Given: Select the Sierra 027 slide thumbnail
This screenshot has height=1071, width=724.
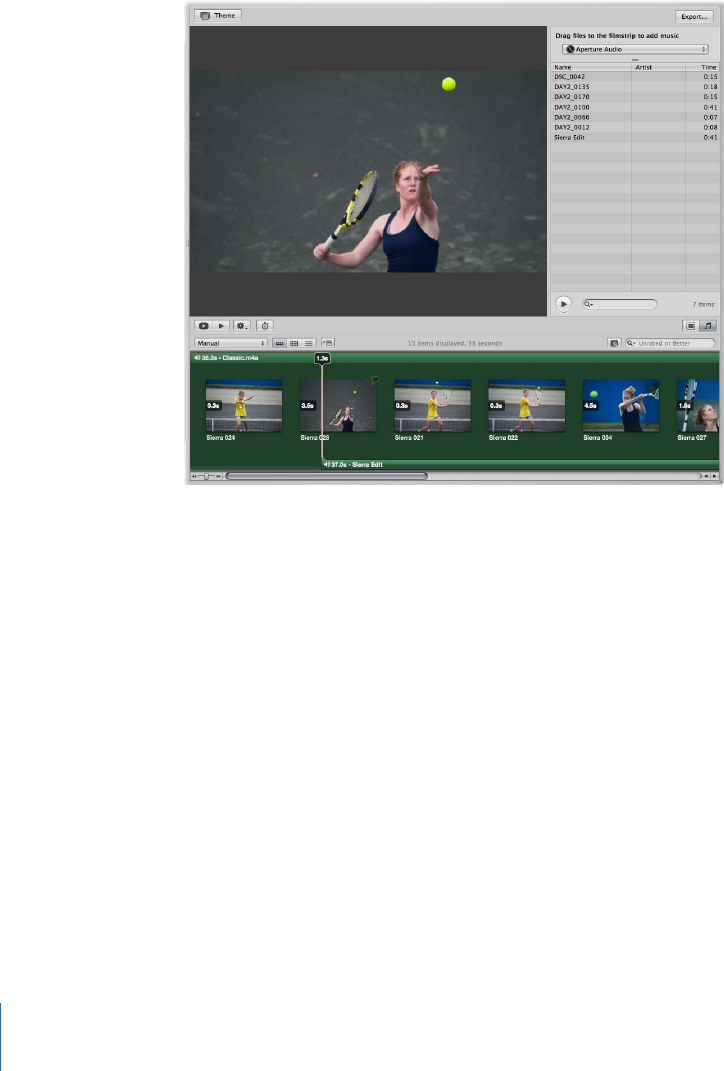Looking at the screenshot, I should coord(698,406).
